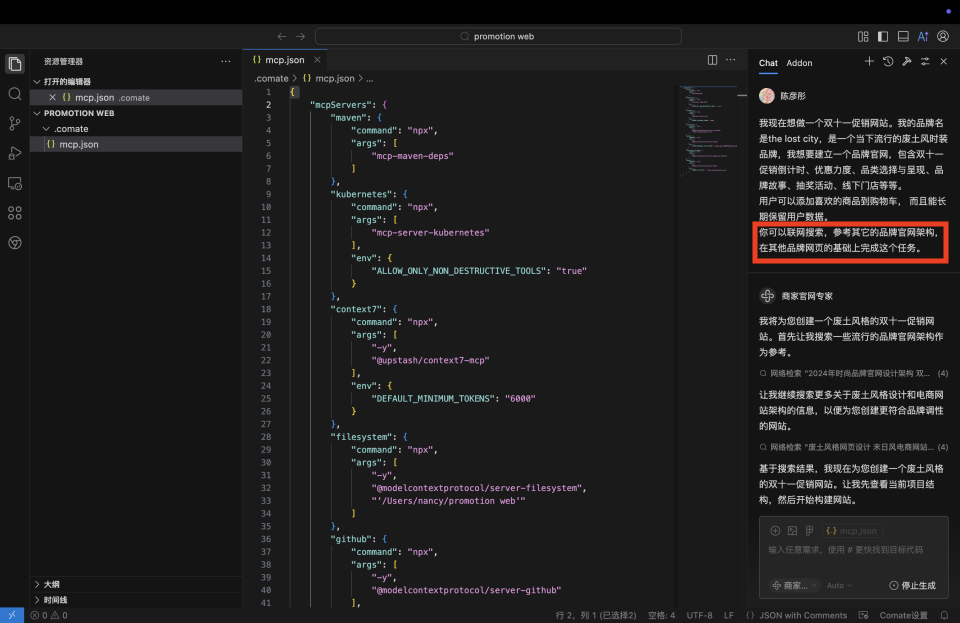Toggle the primary side bar layout

tap(883, 36)
